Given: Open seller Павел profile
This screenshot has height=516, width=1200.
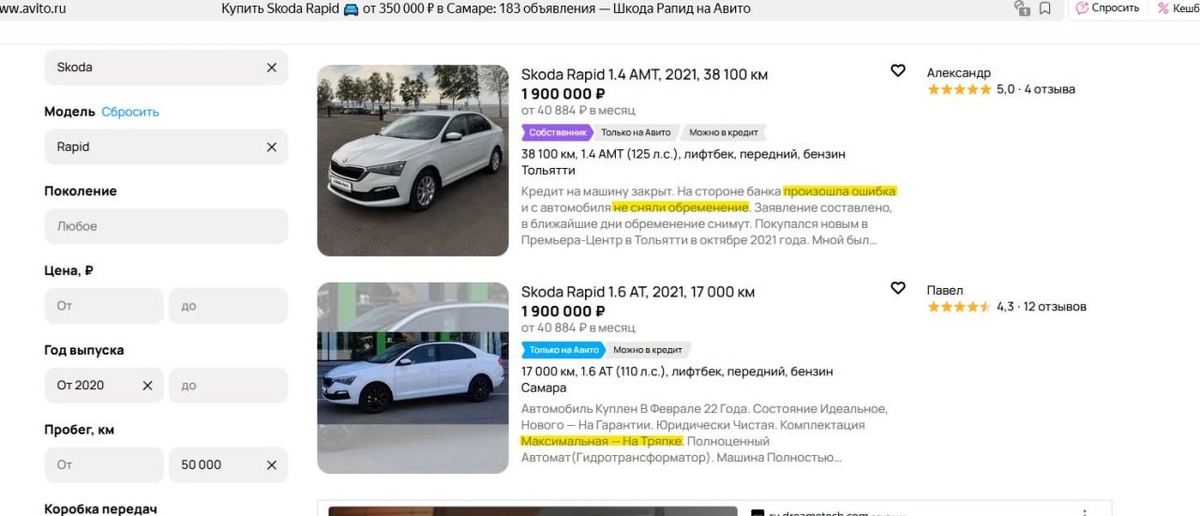Looking at the screenshot, I should click(x=944, y=290).
